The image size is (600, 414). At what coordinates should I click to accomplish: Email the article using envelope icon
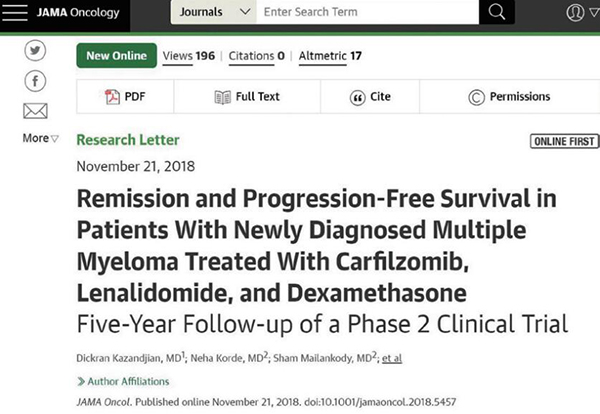pos(35,111)
